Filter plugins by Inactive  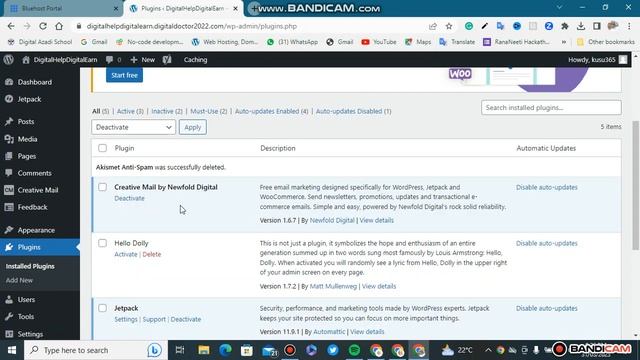point(167,111)
